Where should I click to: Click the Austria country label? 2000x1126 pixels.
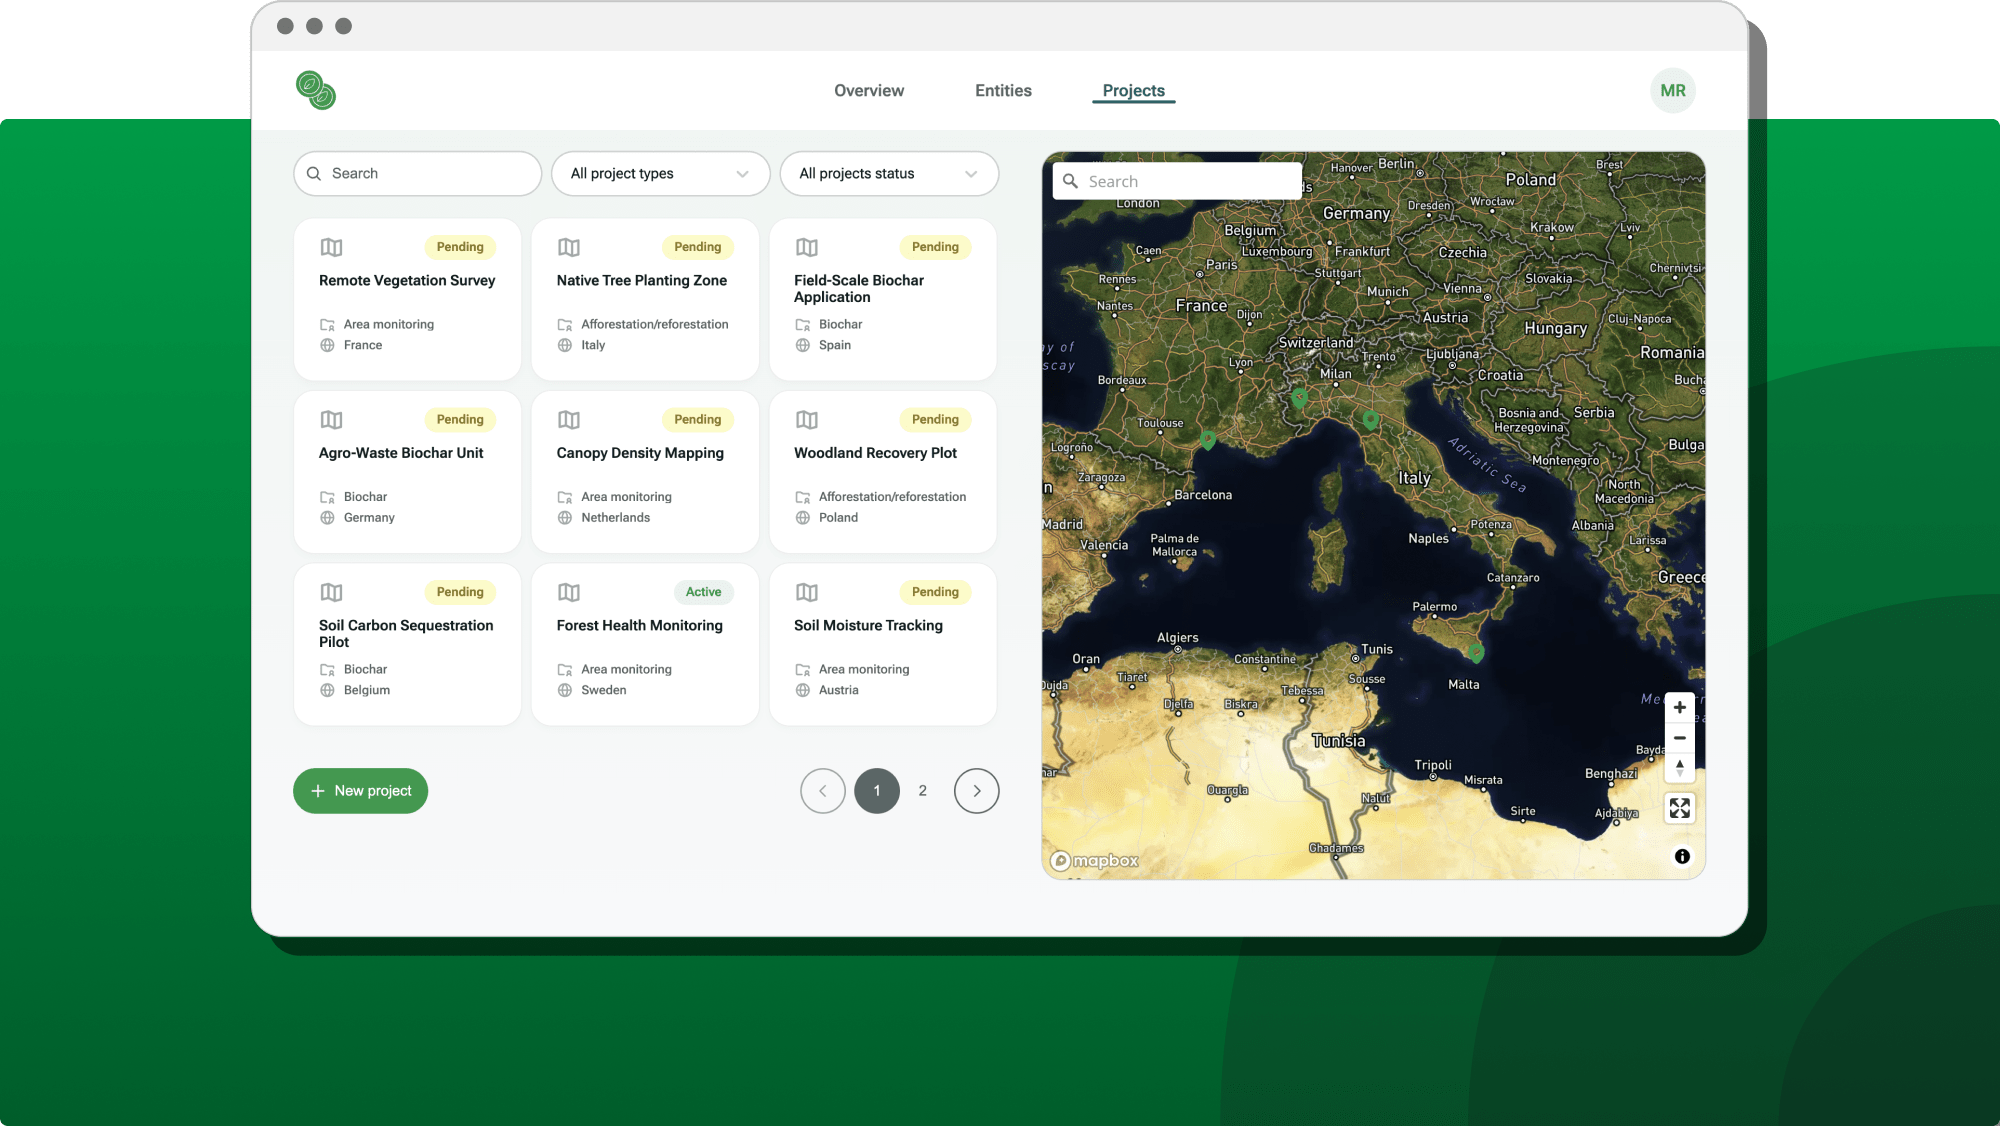(x=838, y=690)
